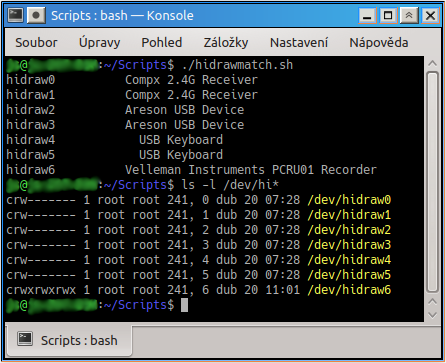Open the Soubor menu
The height and width of the screenshot is (363, 446).
point(36,43)
